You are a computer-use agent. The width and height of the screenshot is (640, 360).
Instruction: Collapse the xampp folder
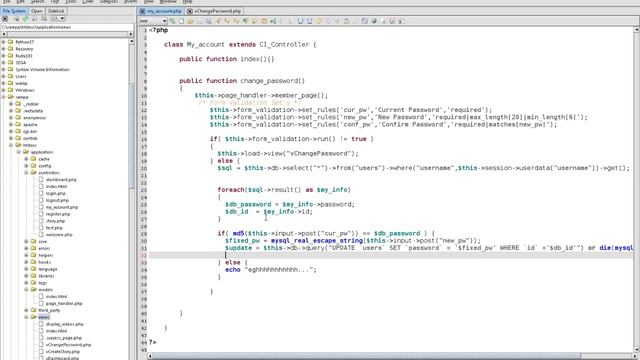[4, 97]
